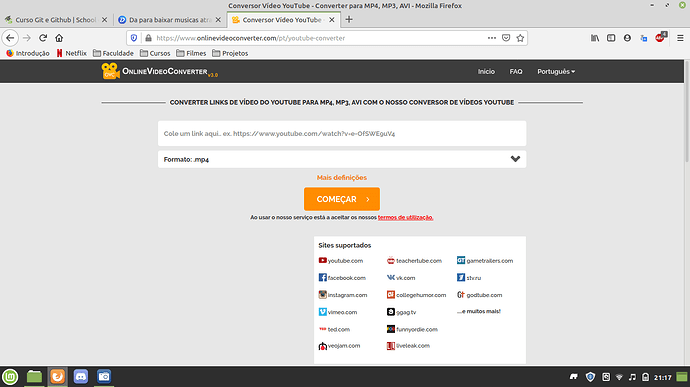
Task: Click the browser forward arrow
Action: (x=27, y=38)
